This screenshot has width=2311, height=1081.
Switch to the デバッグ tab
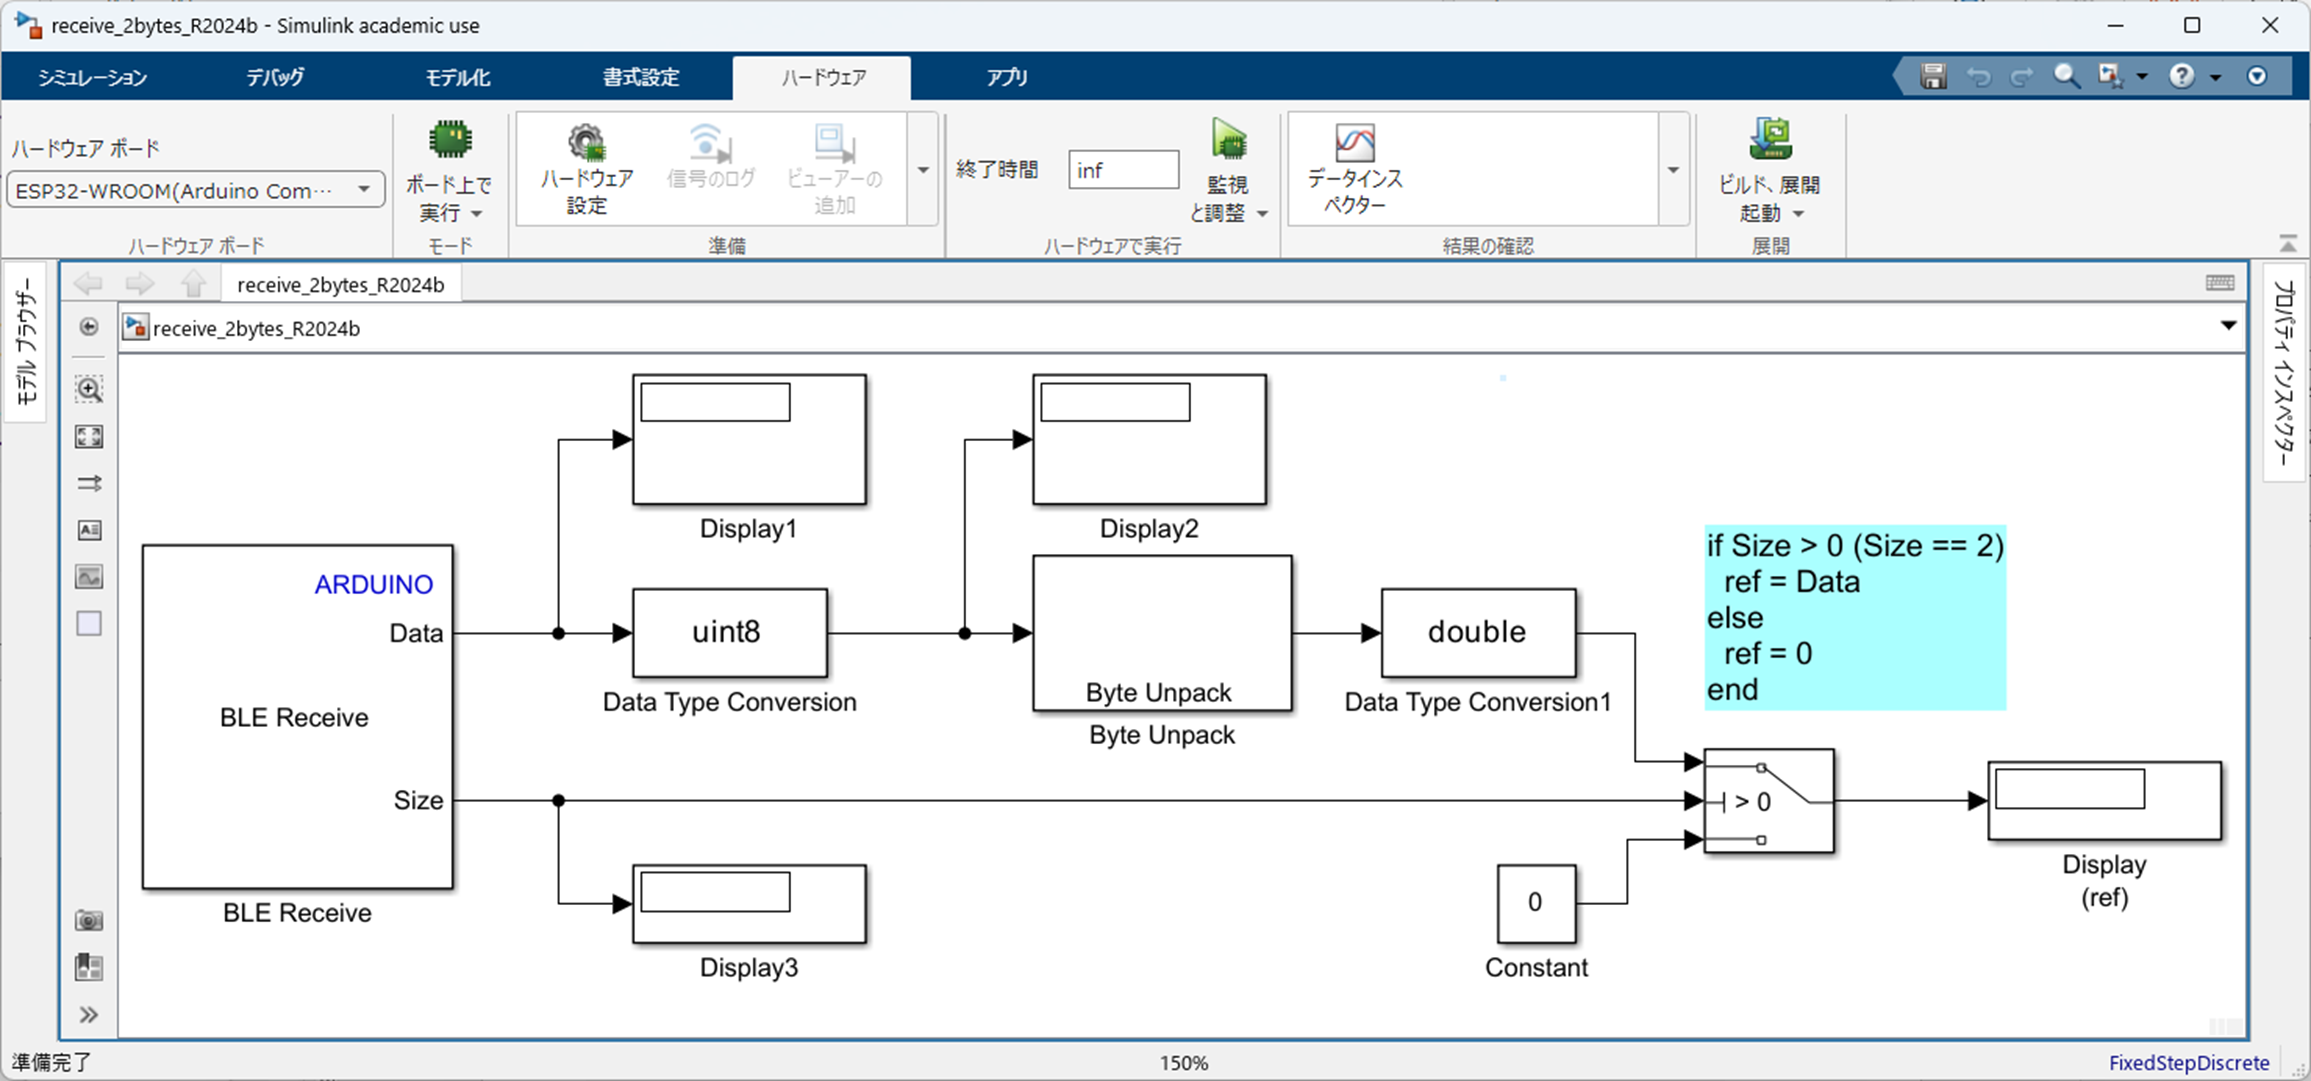(x=275, y=77)
